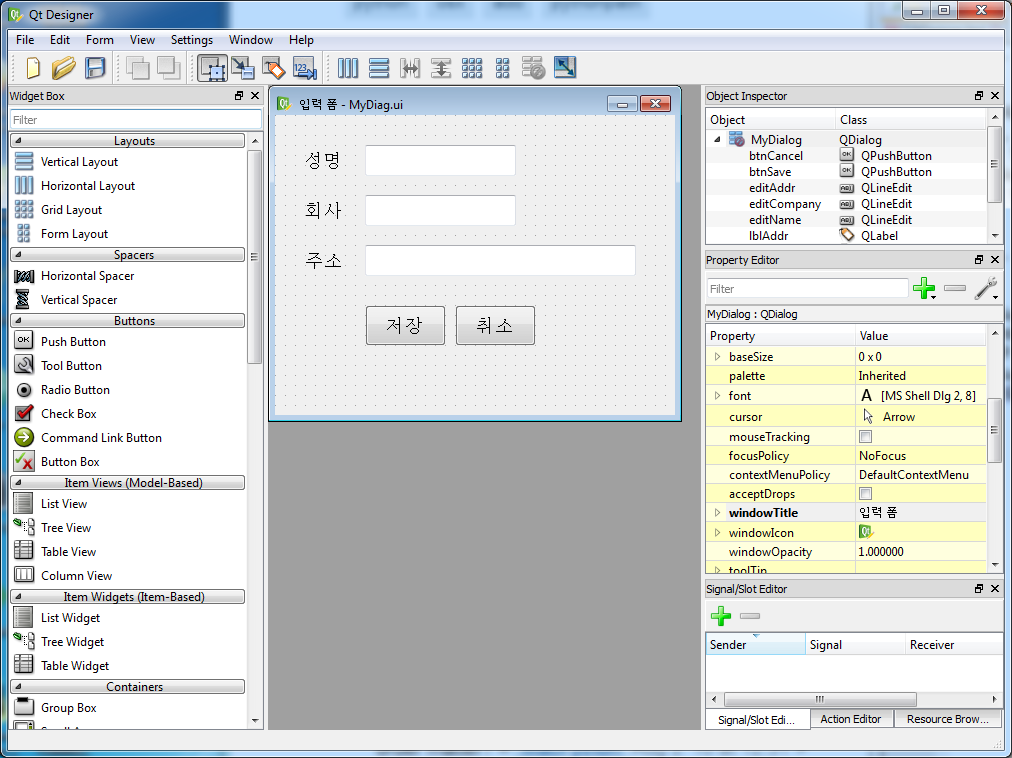
Task: Click the New Form toolbar icon
Action: coord(33,68)
